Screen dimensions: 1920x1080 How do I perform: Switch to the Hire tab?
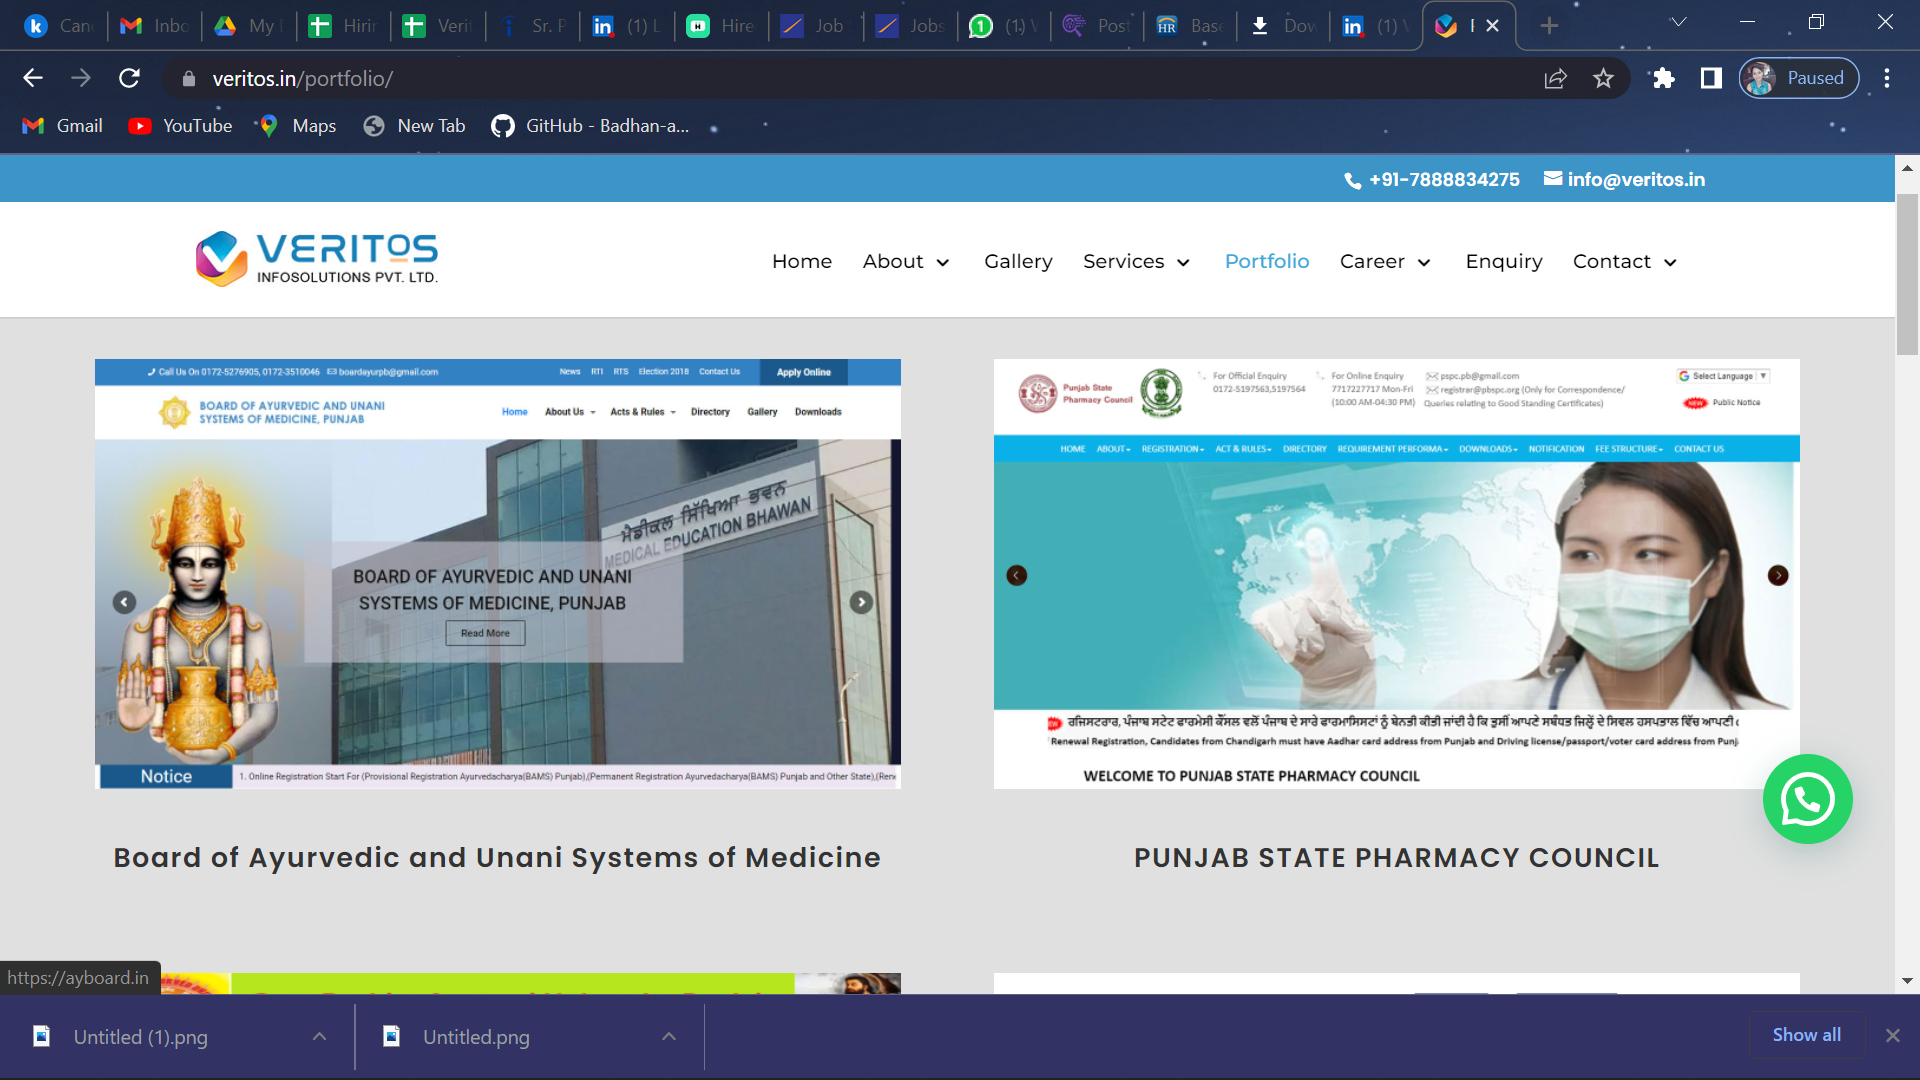tap(720, 26)
